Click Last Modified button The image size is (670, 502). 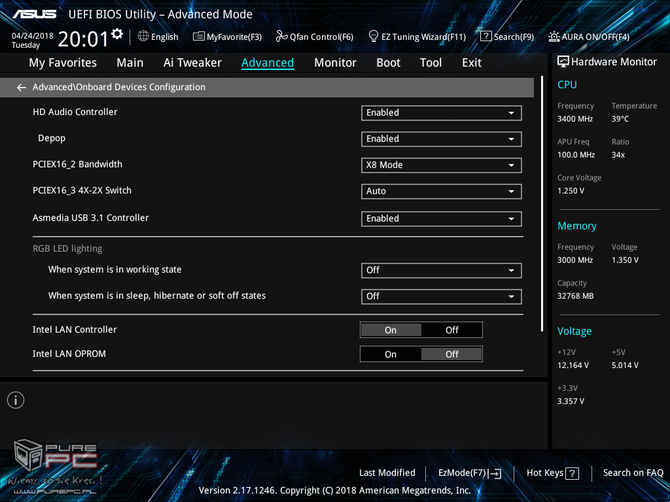pos(387,473)
